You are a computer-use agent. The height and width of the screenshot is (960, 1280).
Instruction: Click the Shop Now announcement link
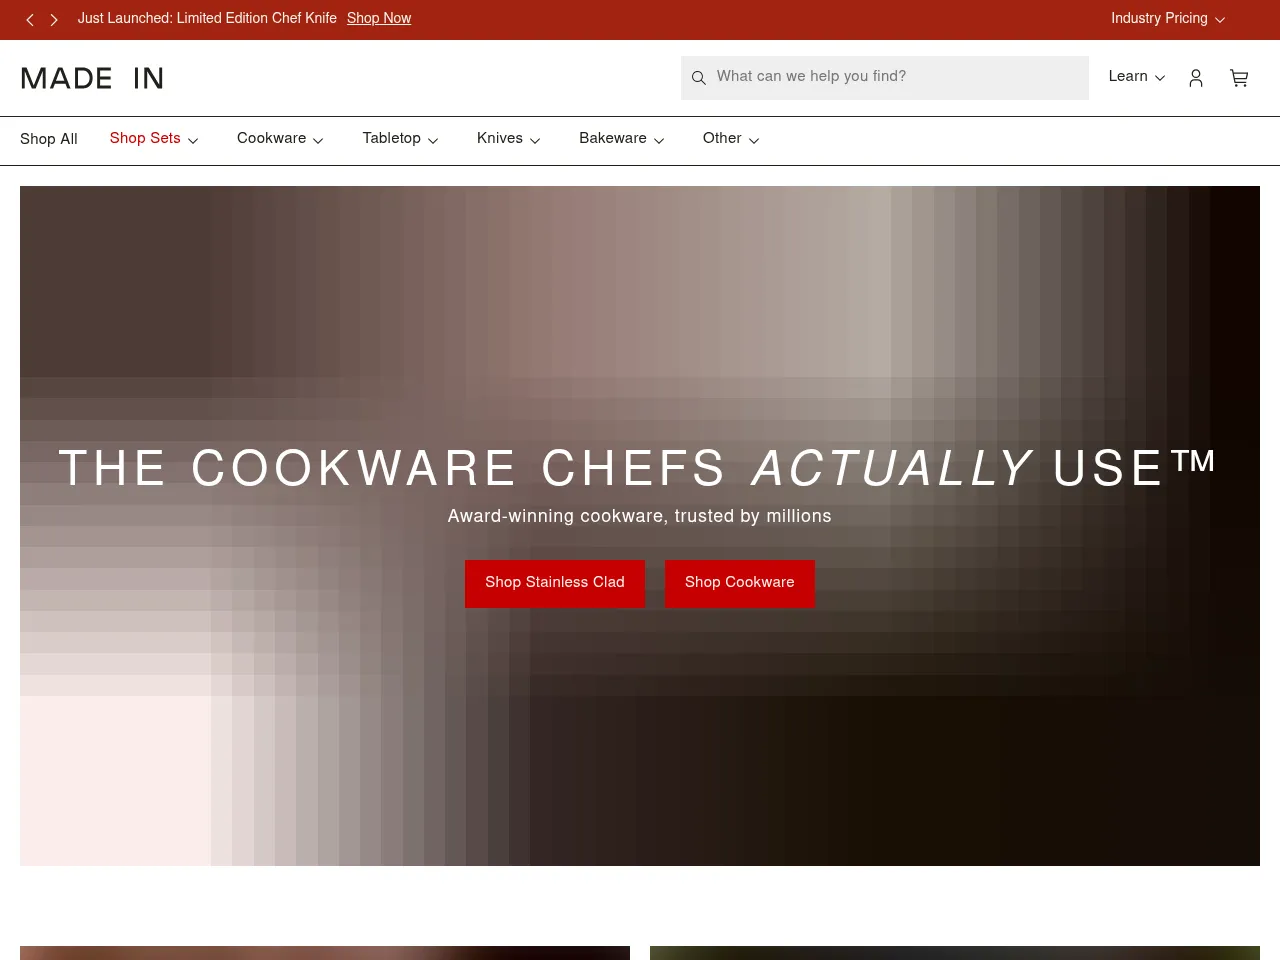pyautogui.click(x=379, y=19)
